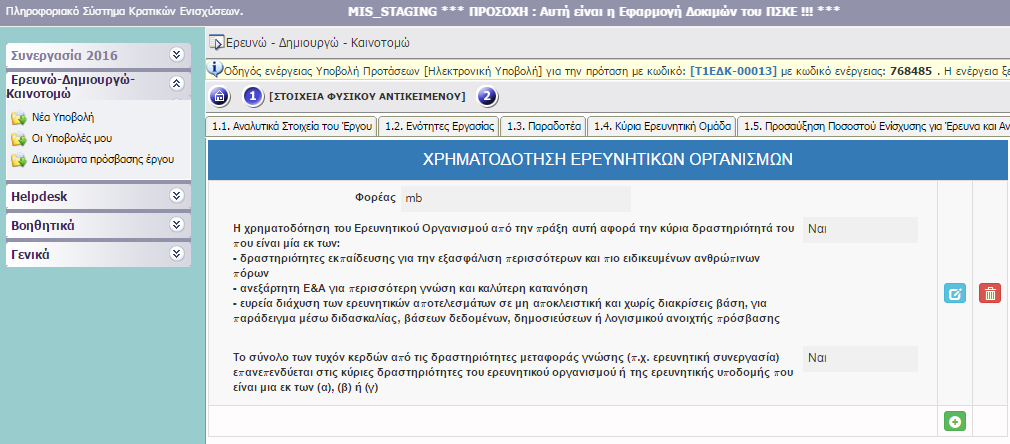Expand the Helpdesk section
The width and height of the screenshot is (1010, 444).
pos(176,195)
